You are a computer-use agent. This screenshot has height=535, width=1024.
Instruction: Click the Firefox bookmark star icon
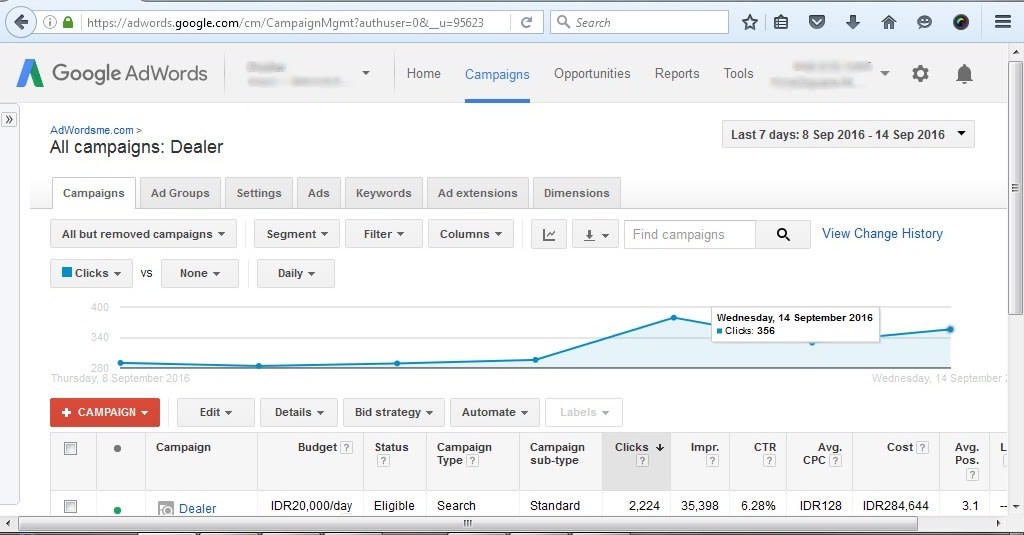click(x=750, y=21)
